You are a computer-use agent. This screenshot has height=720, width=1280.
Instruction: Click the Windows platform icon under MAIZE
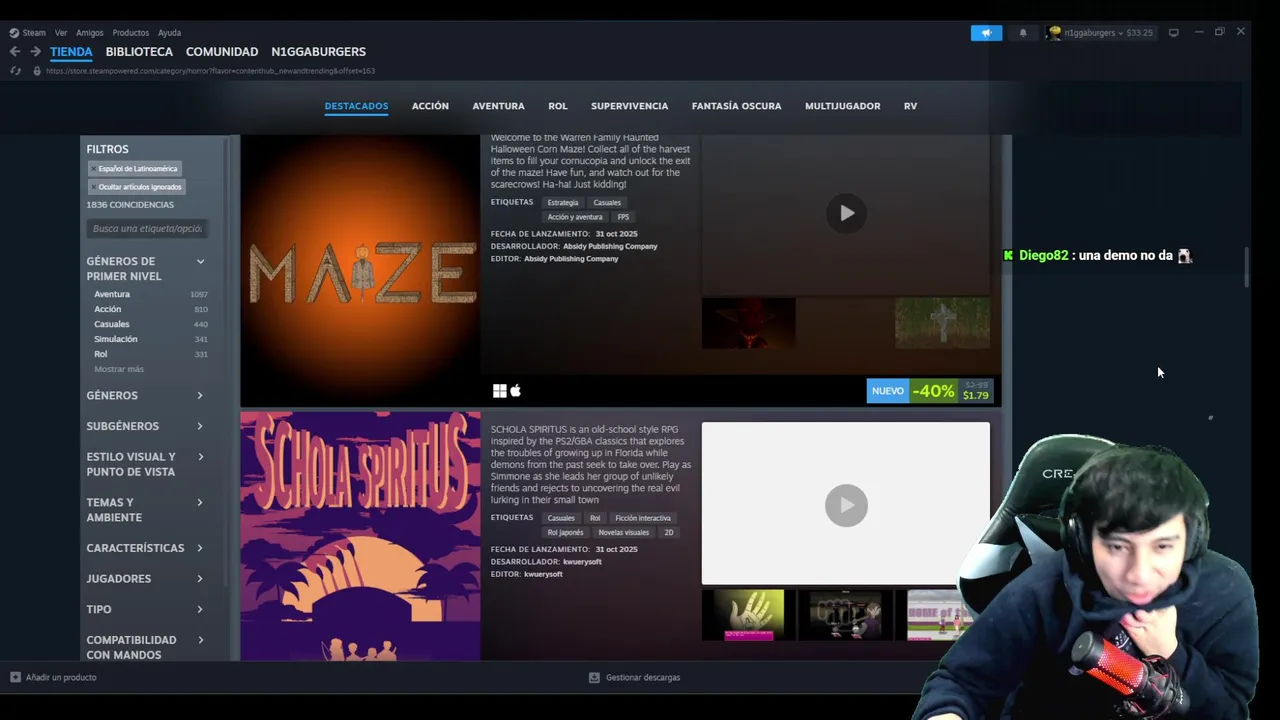point(500,391)
